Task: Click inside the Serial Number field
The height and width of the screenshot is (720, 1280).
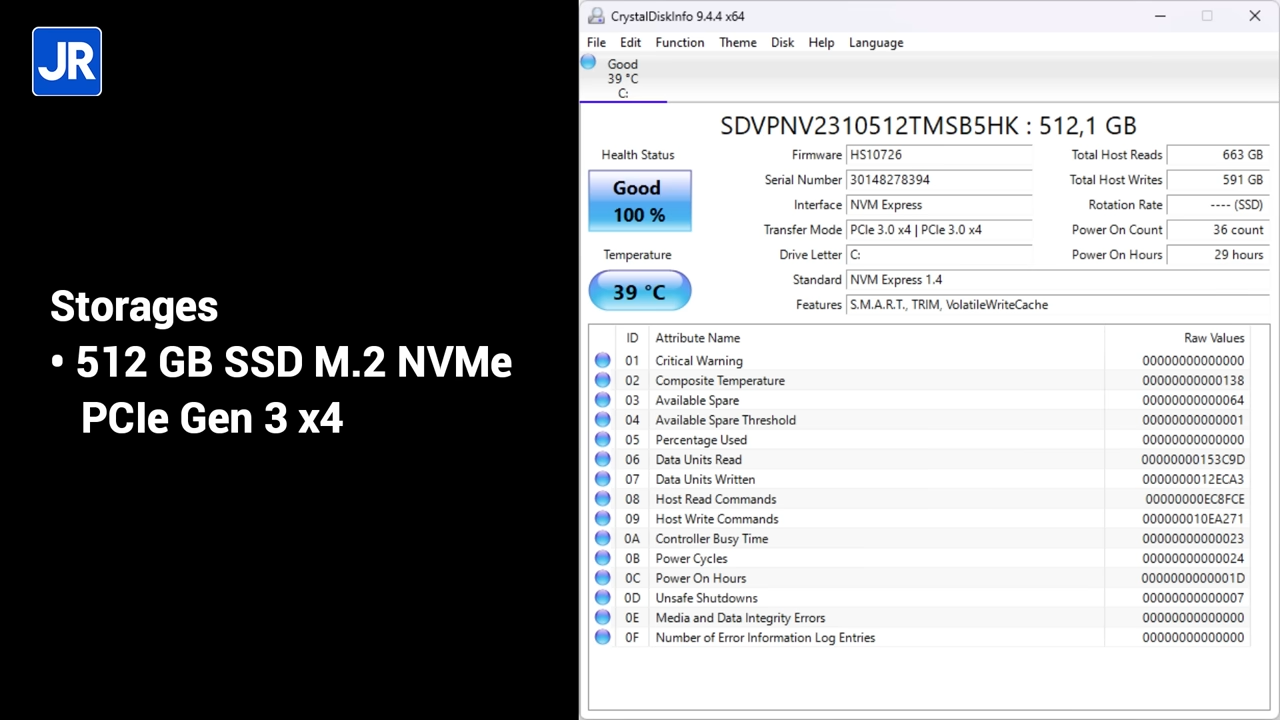Action: (938, 180)
